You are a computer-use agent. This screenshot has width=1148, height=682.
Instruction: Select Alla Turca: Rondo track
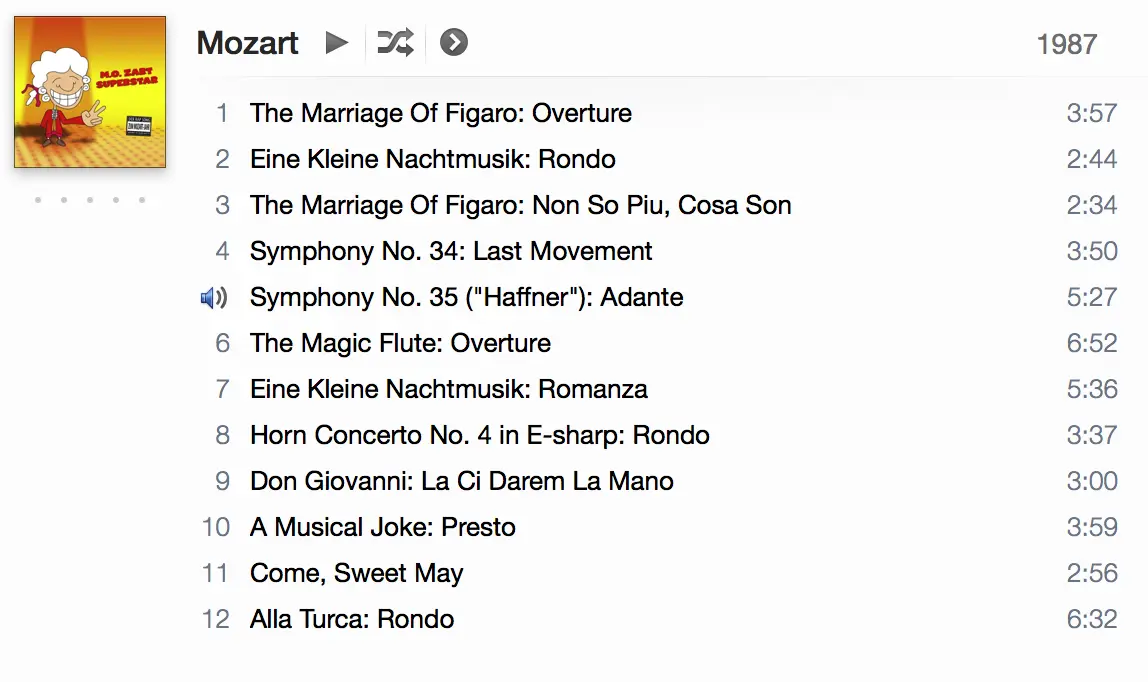click(351, 619)
